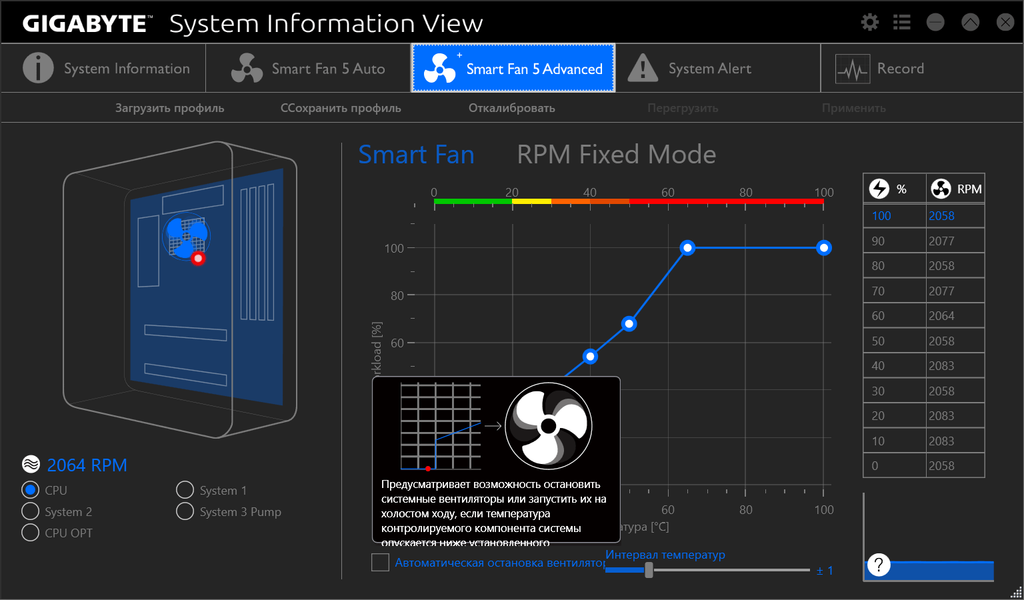Click Перегрузить button
Image resolution: width=1024 pixels, height=600 pixels.
pyautogui.click(x=682, y=108)
